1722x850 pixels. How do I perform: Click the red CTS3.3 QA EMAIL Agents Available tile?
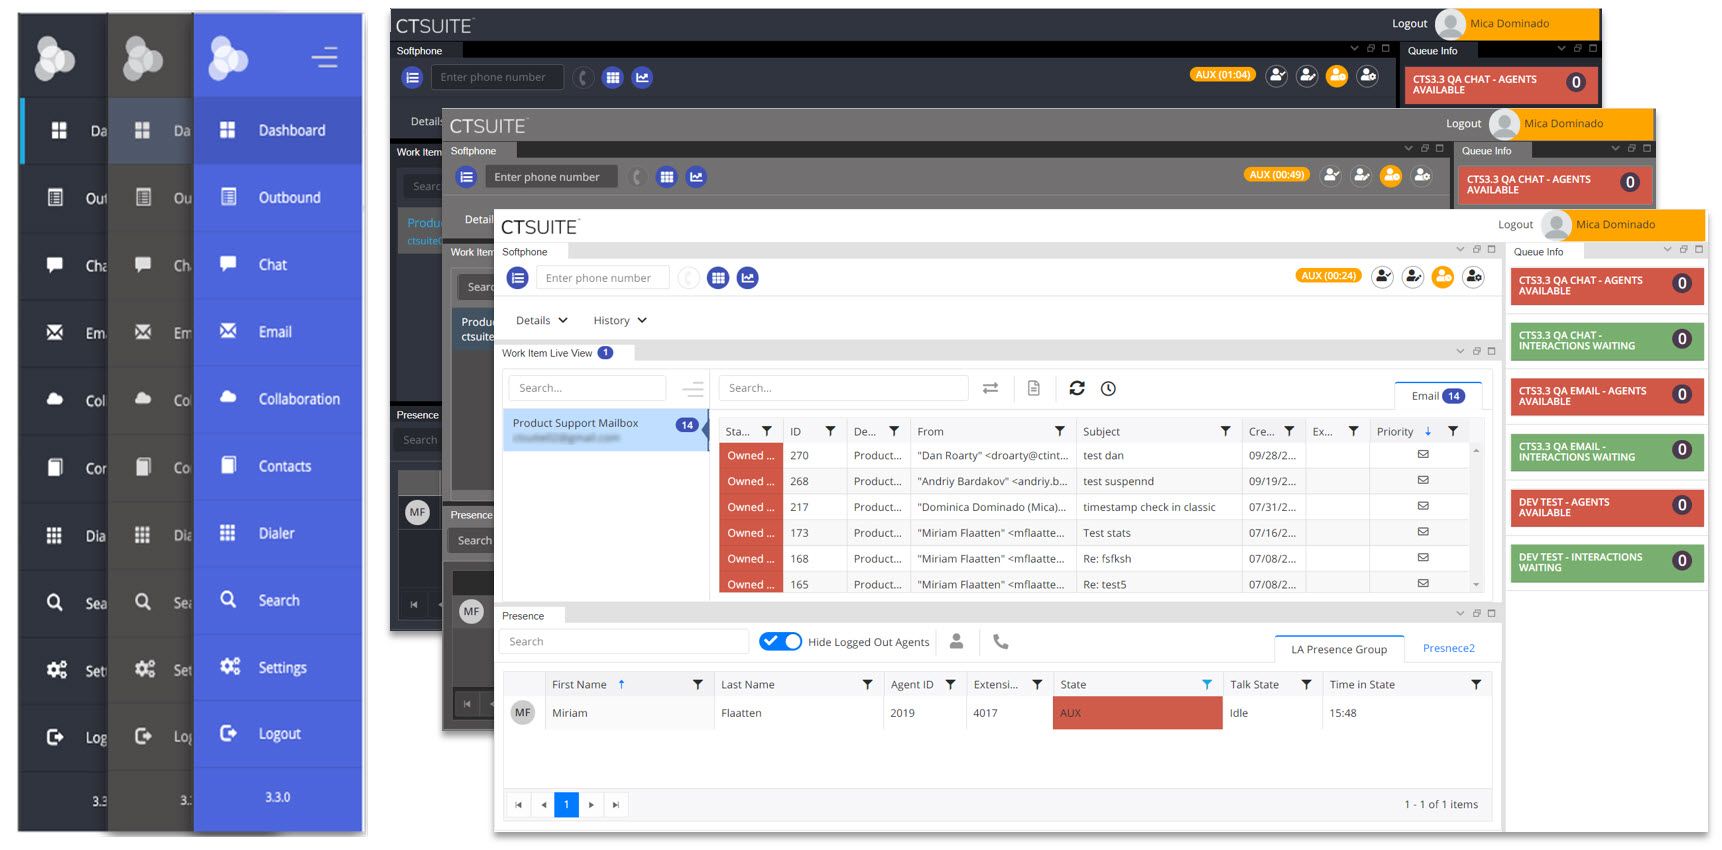coord(1606,396)
